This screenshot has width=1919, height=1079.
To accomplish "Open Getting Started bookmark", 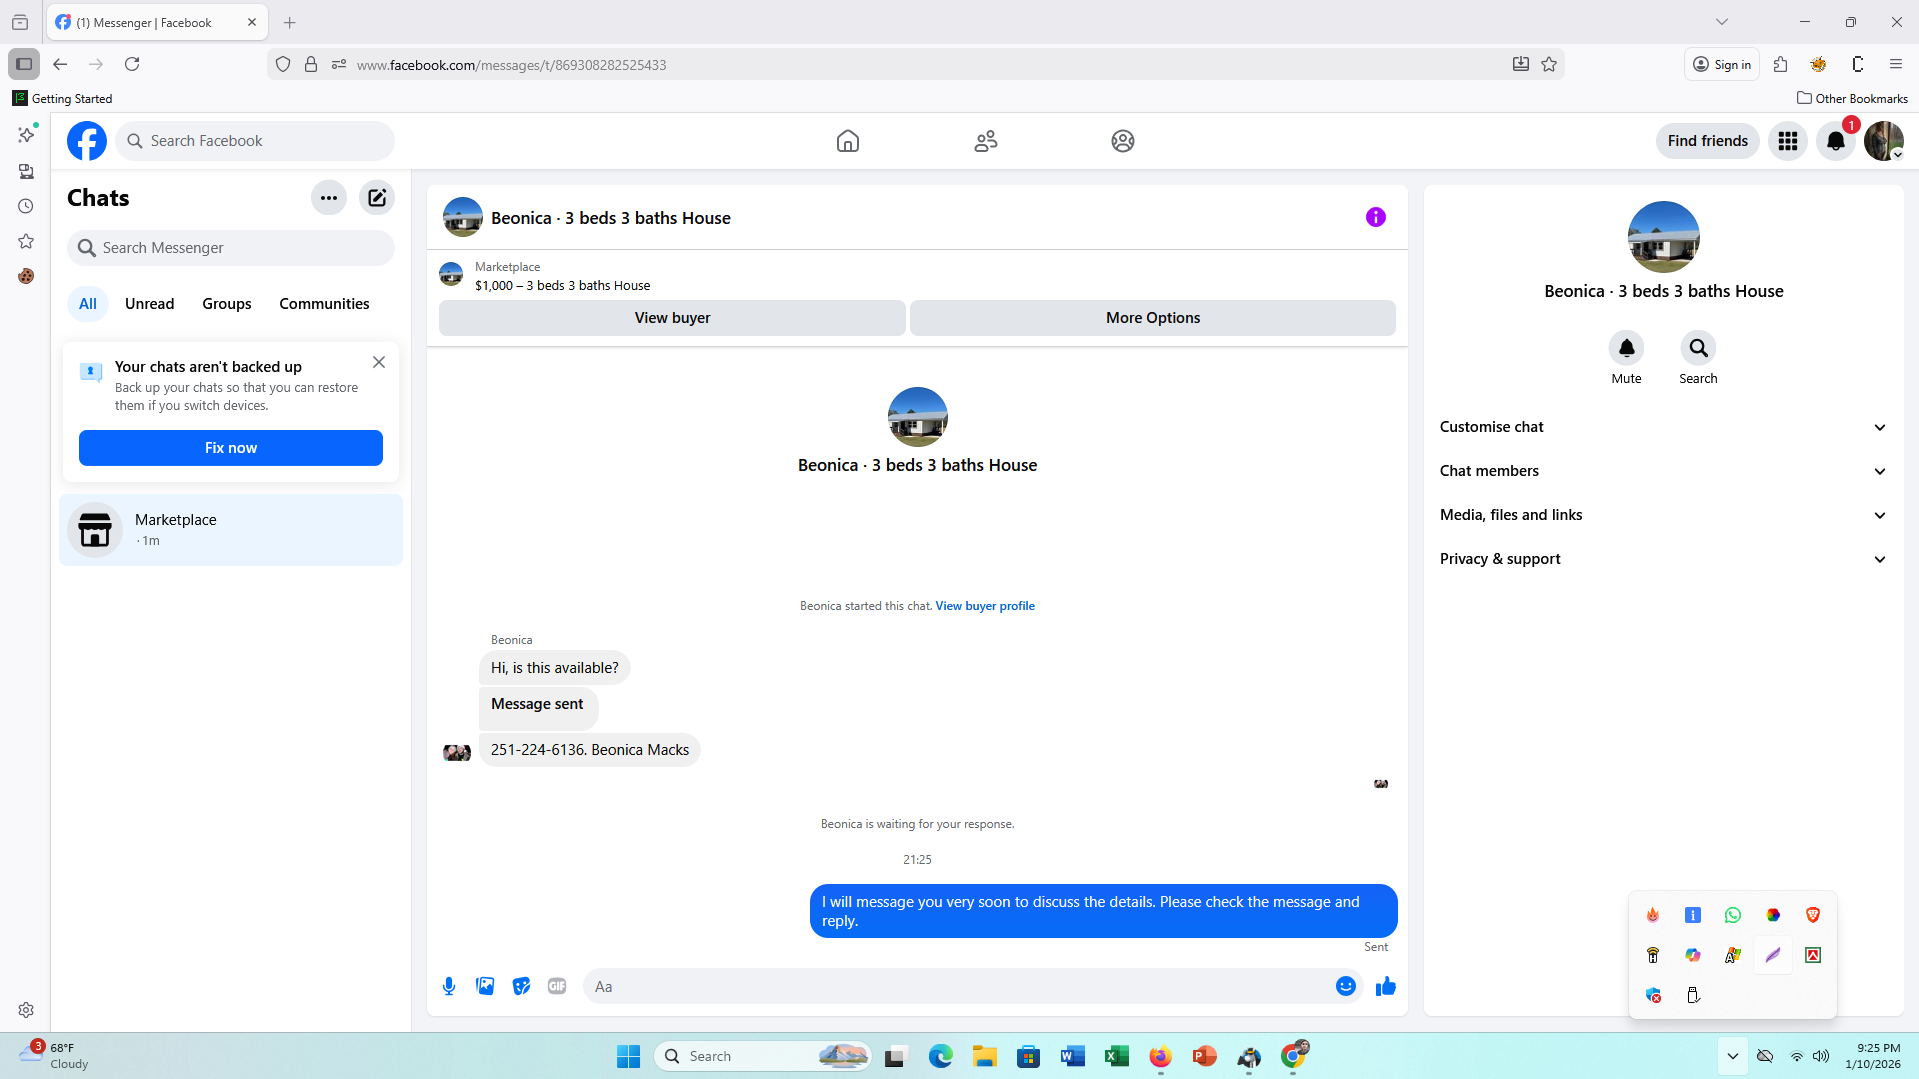I will coord(62,98).
